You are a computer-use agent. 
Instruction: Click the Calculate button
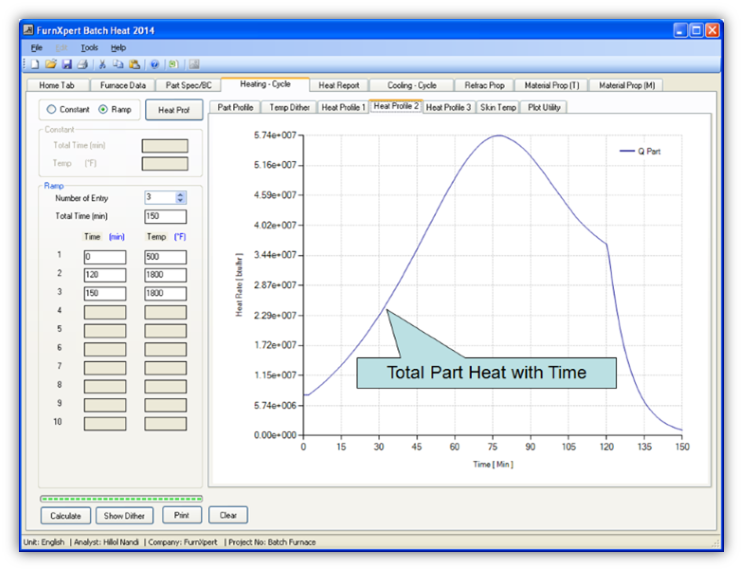coord(65,516)
